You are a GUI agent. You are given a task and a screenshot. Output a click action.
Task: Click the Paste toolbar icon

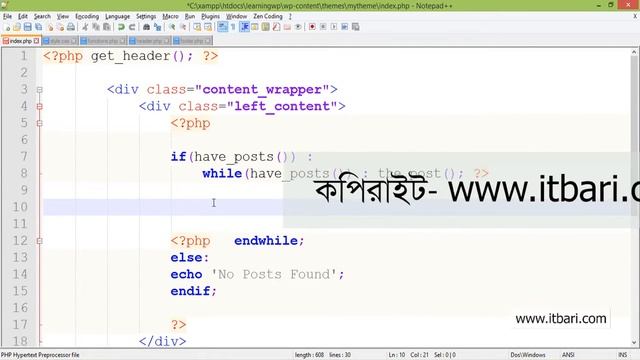(x=107, y=27)
